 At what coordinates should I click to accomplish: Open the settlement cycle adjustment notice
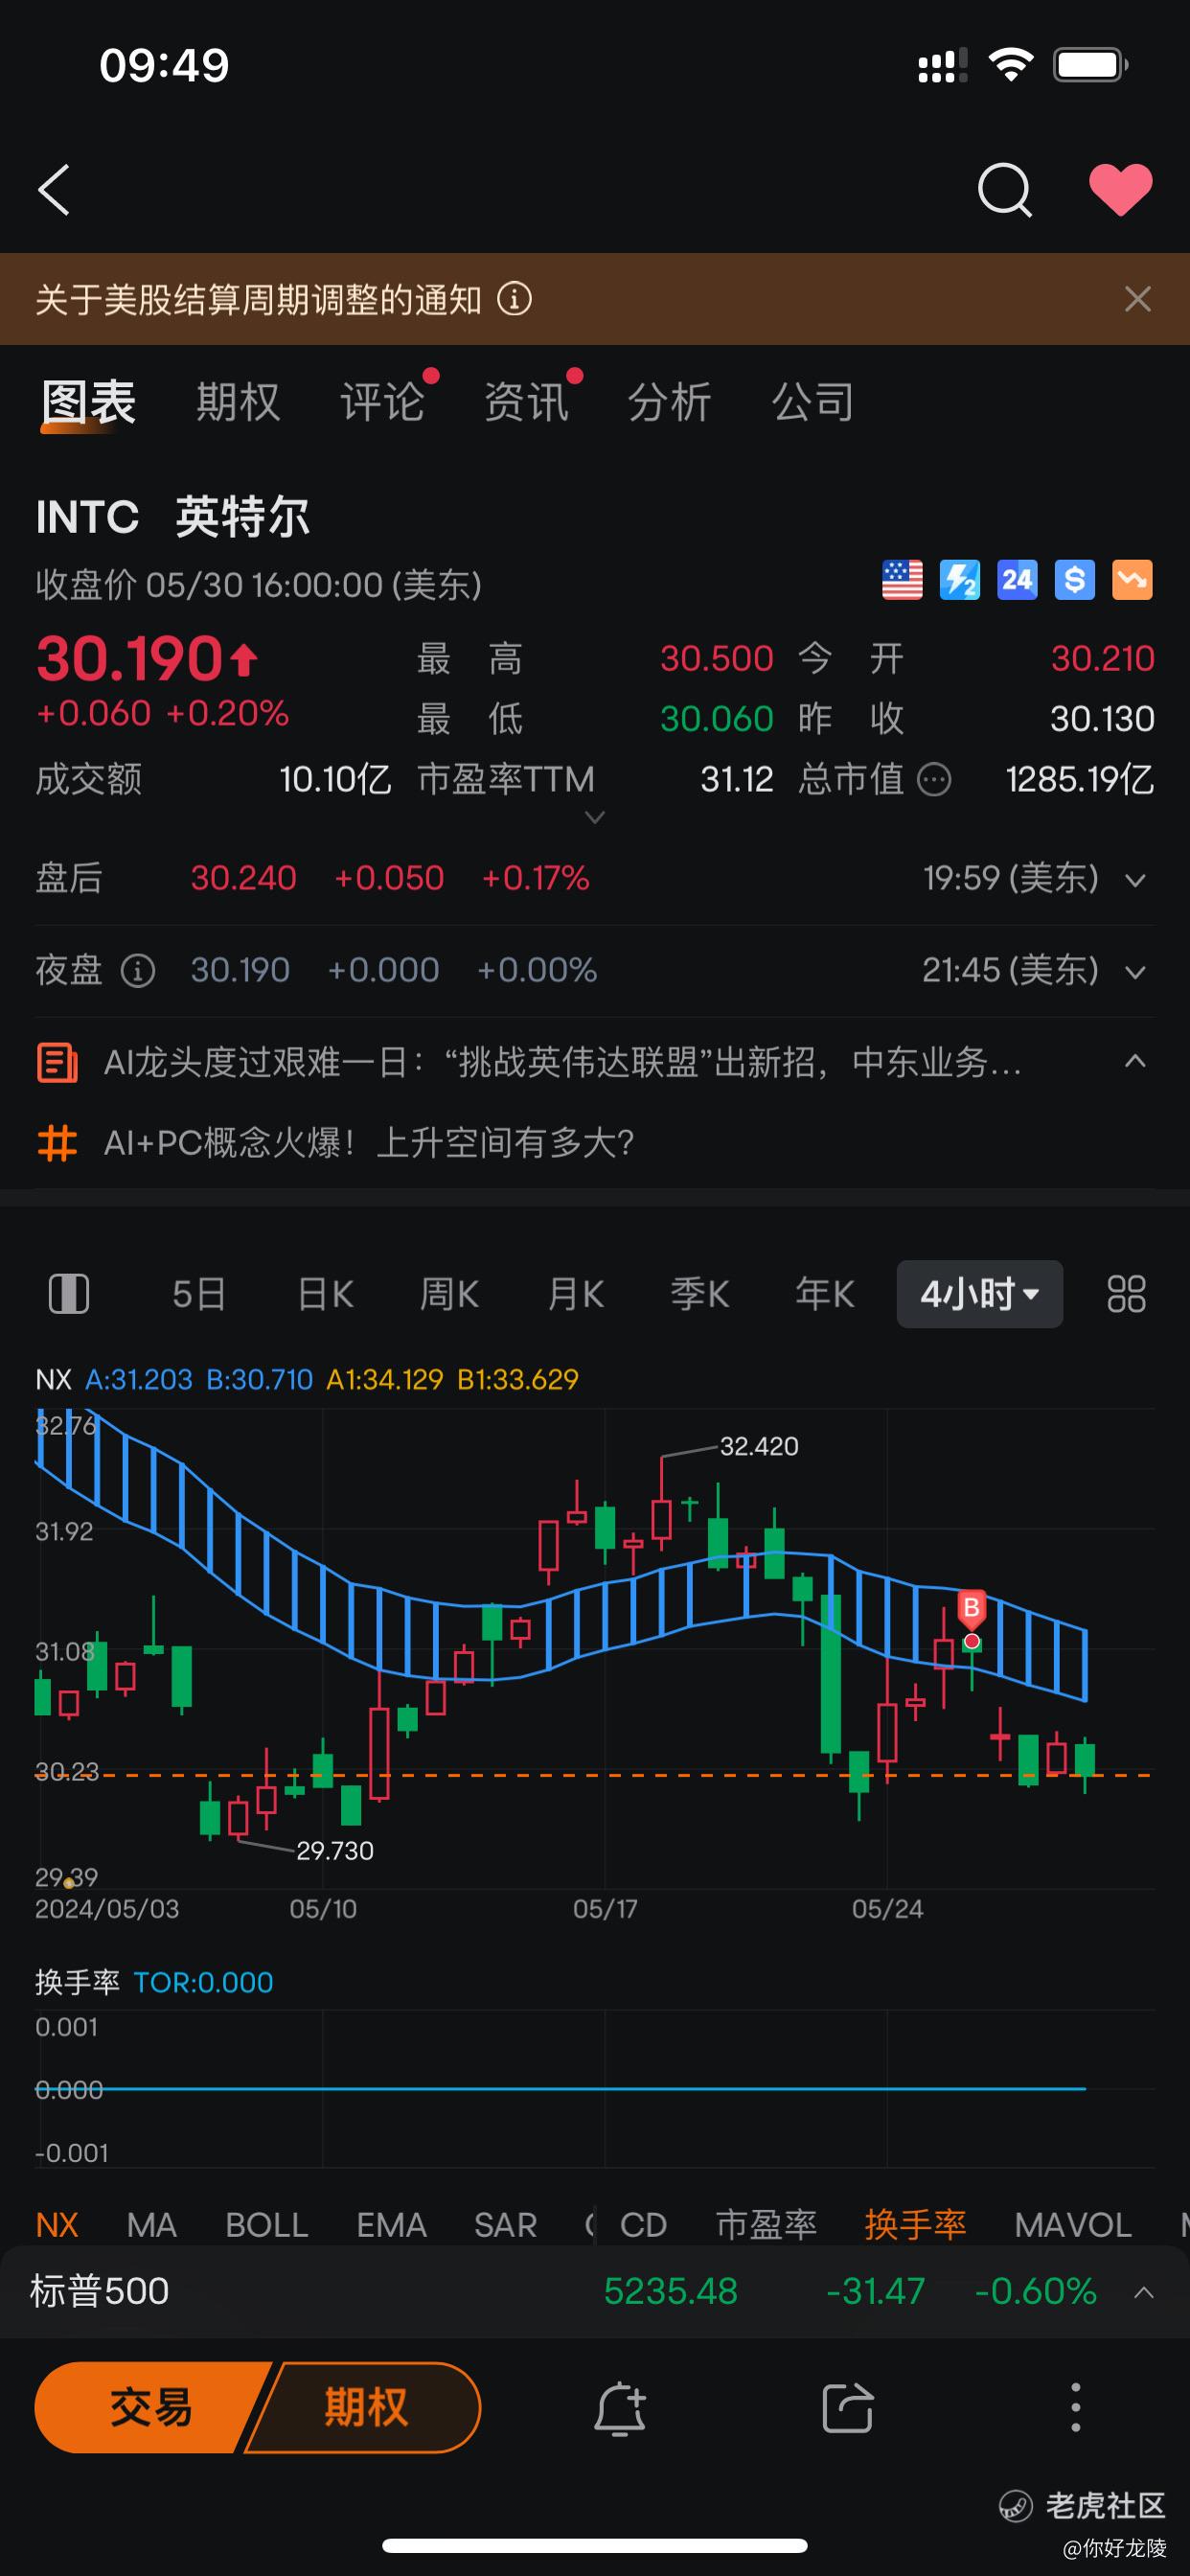pos(259,299)
